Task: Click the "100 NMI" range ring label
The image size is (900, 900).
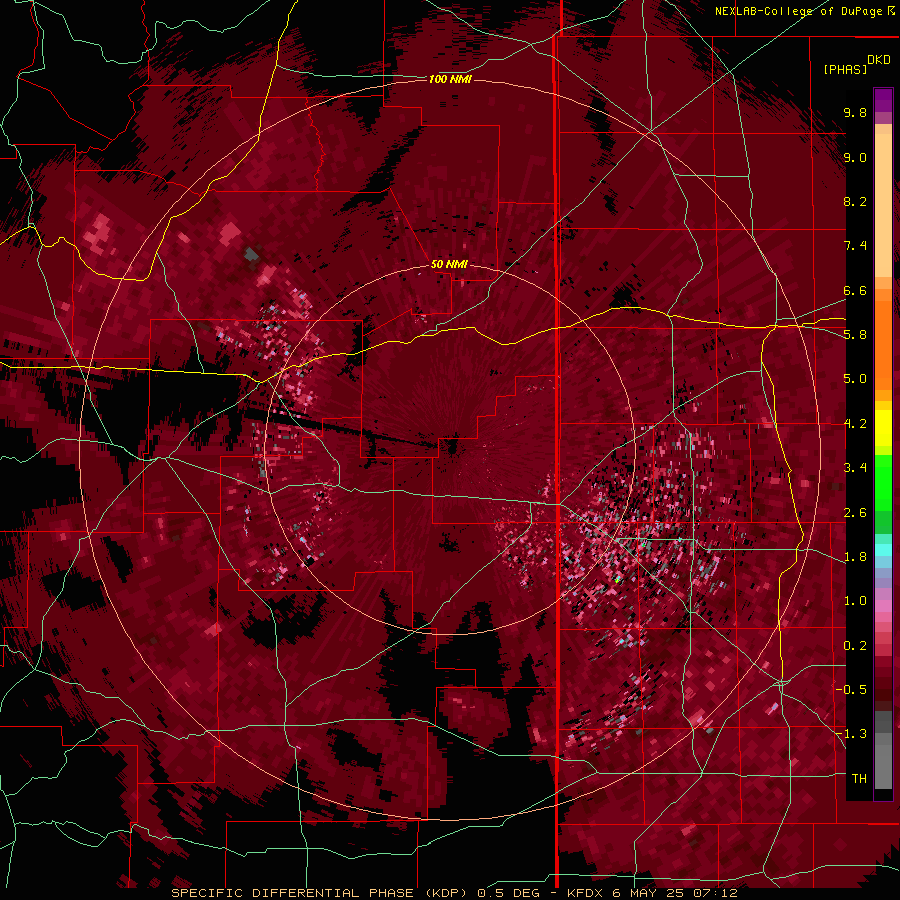Action: pos(450,79)
